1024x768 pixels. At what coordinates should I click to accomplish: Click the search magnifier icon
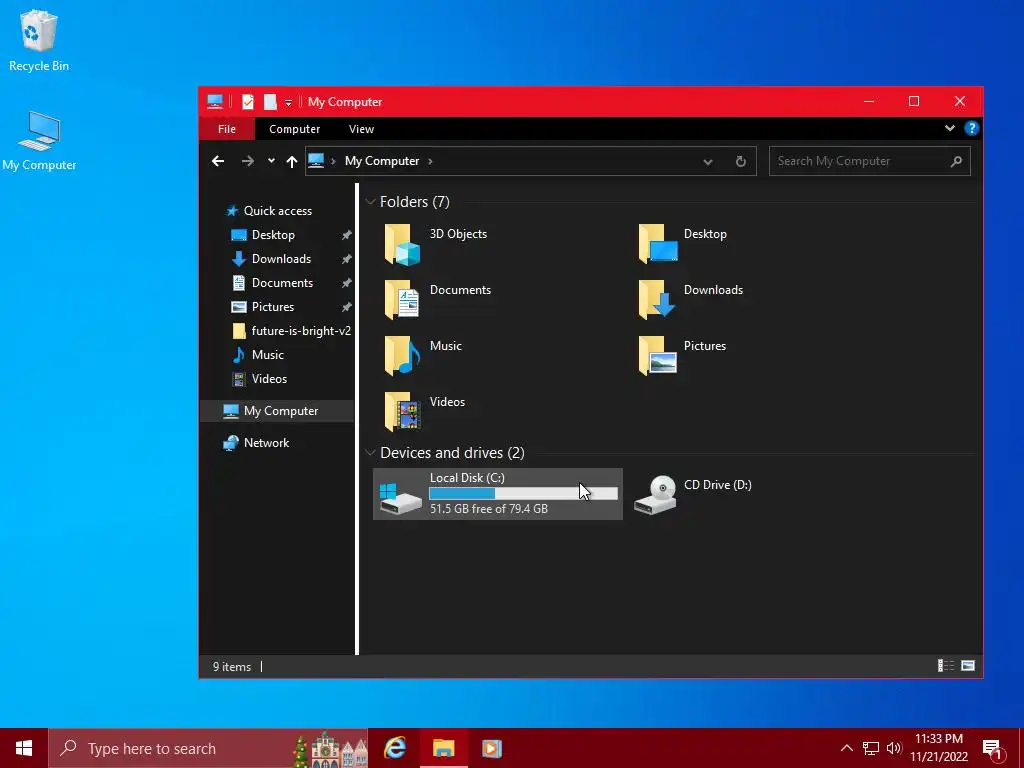(x=956, y=161)
